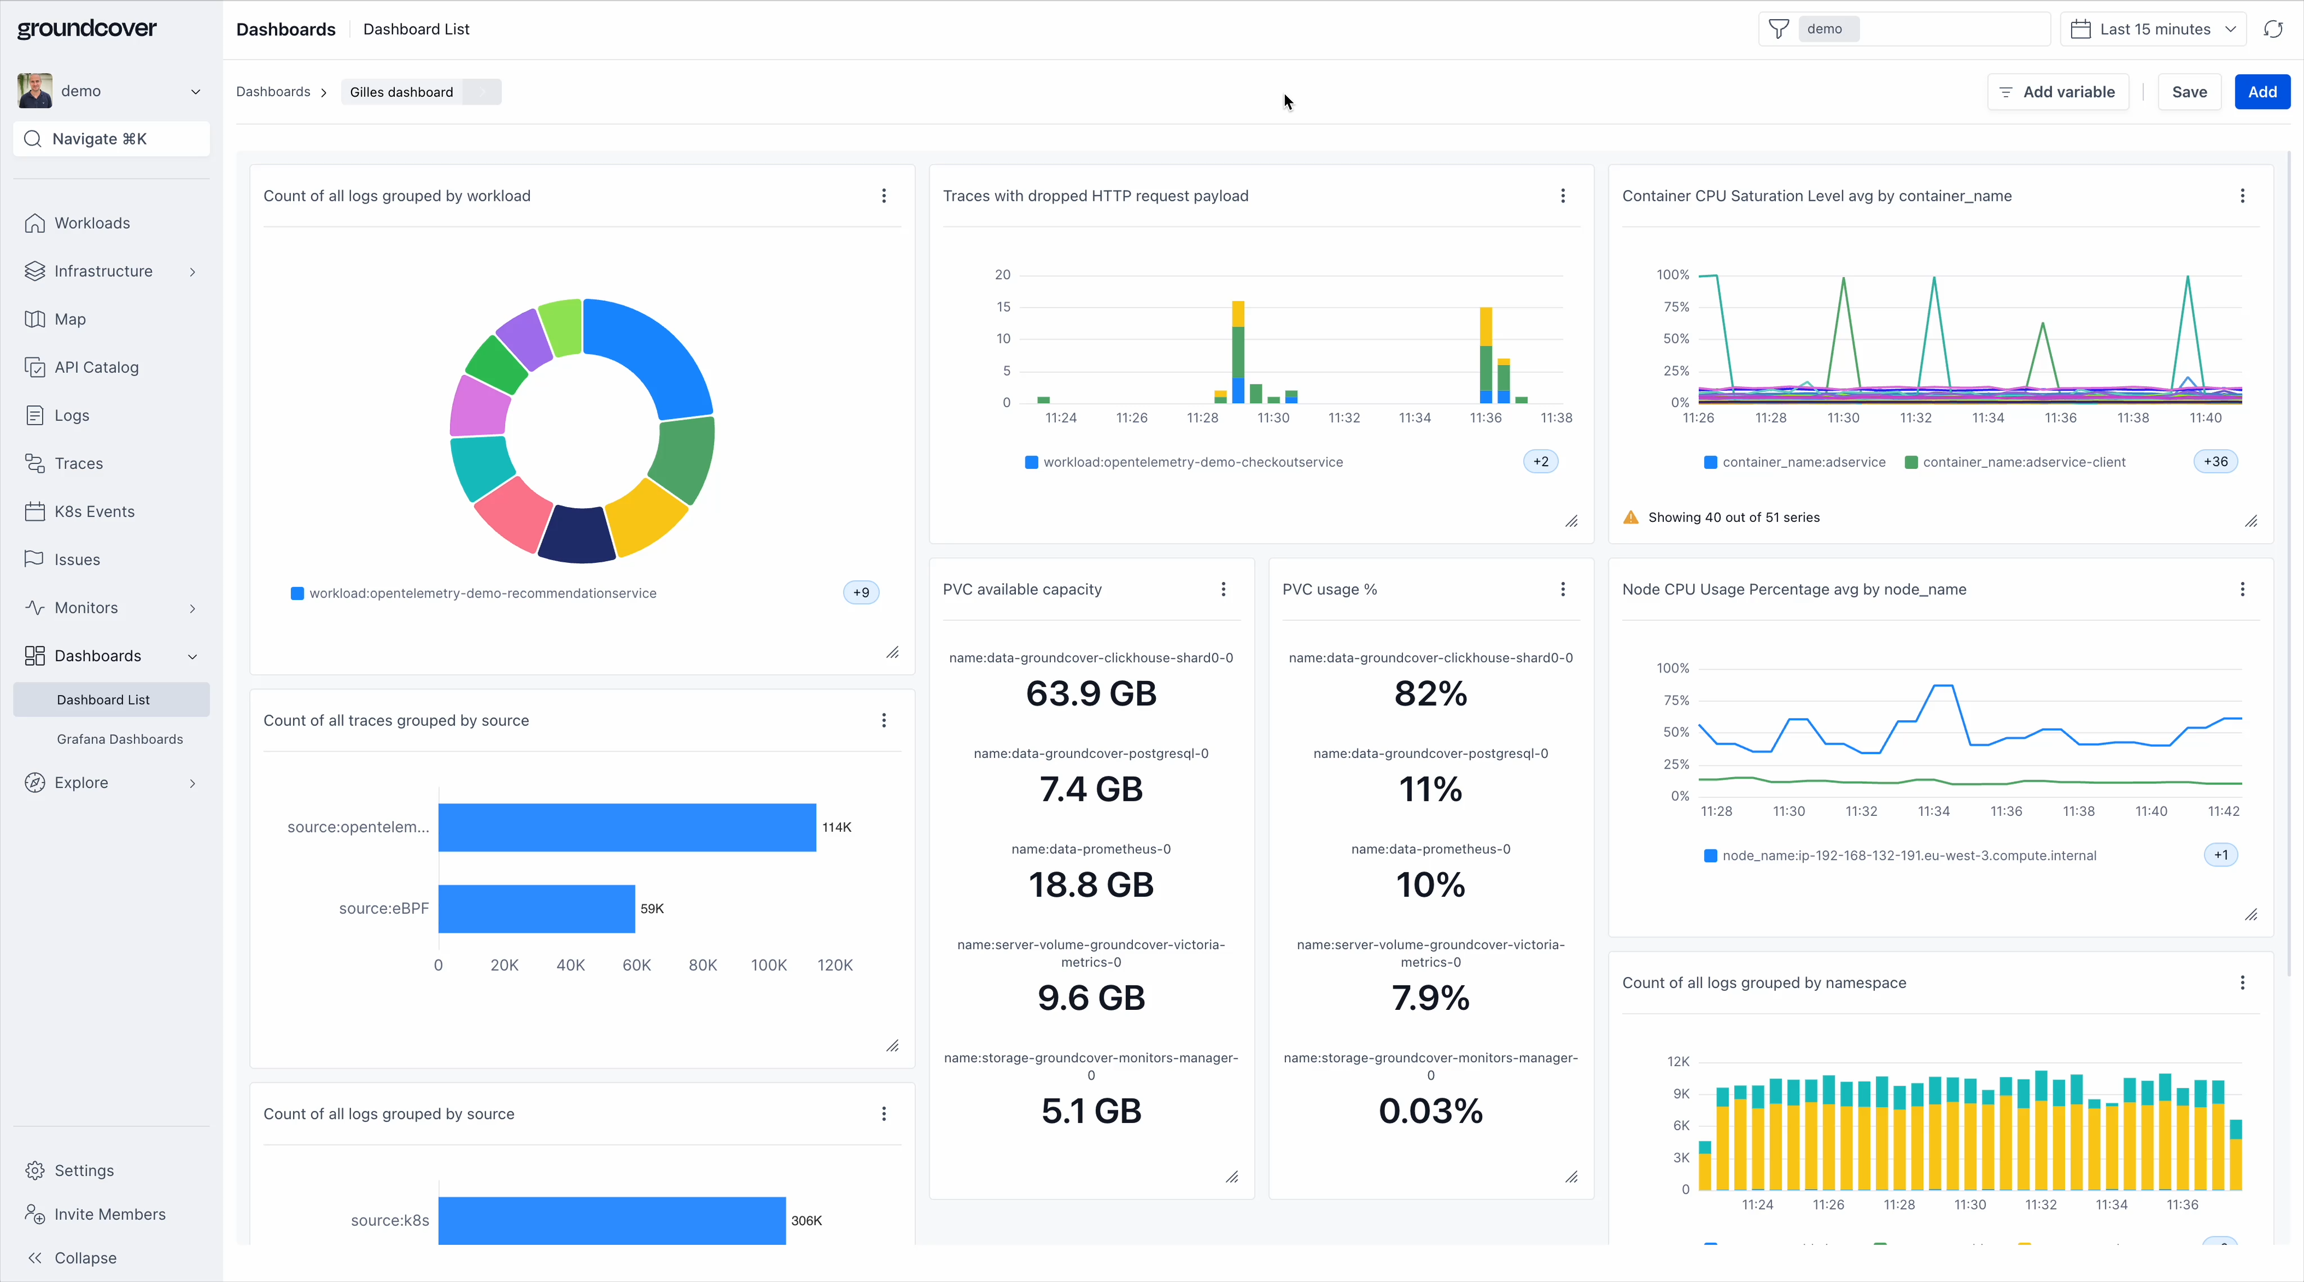This screenshot has height=1282, width=2304.
Task: Select the Traces sidebar icon
Action: [36, 463]
